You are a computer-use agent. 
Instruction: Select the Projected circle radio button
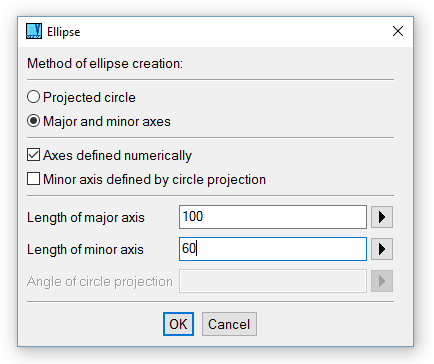[33, 97]
